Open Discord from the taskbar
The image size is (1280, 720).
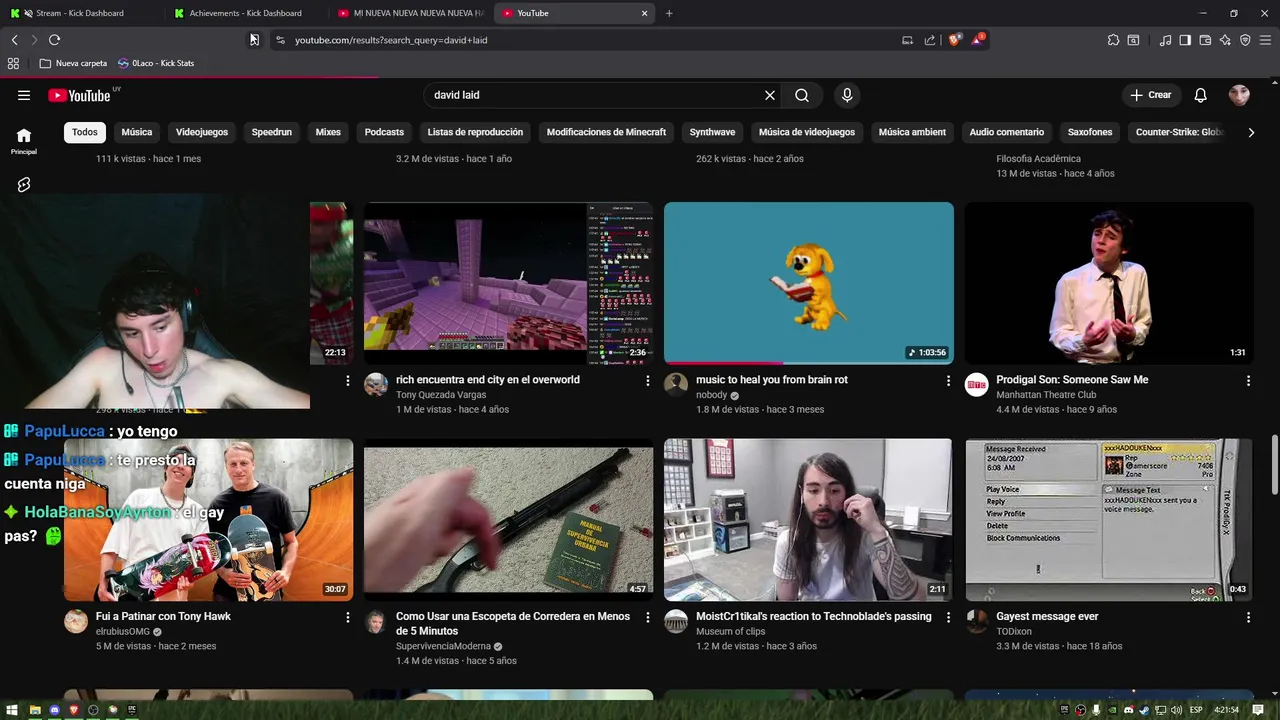pos(55,710)
